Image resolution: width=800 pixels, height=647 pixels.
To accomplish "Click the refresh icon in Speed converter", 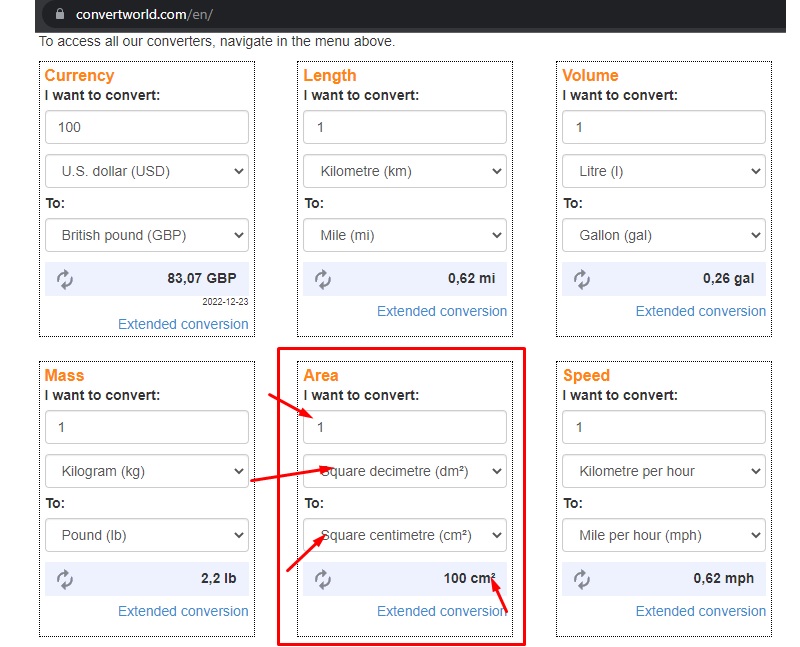I will point(581,578).
